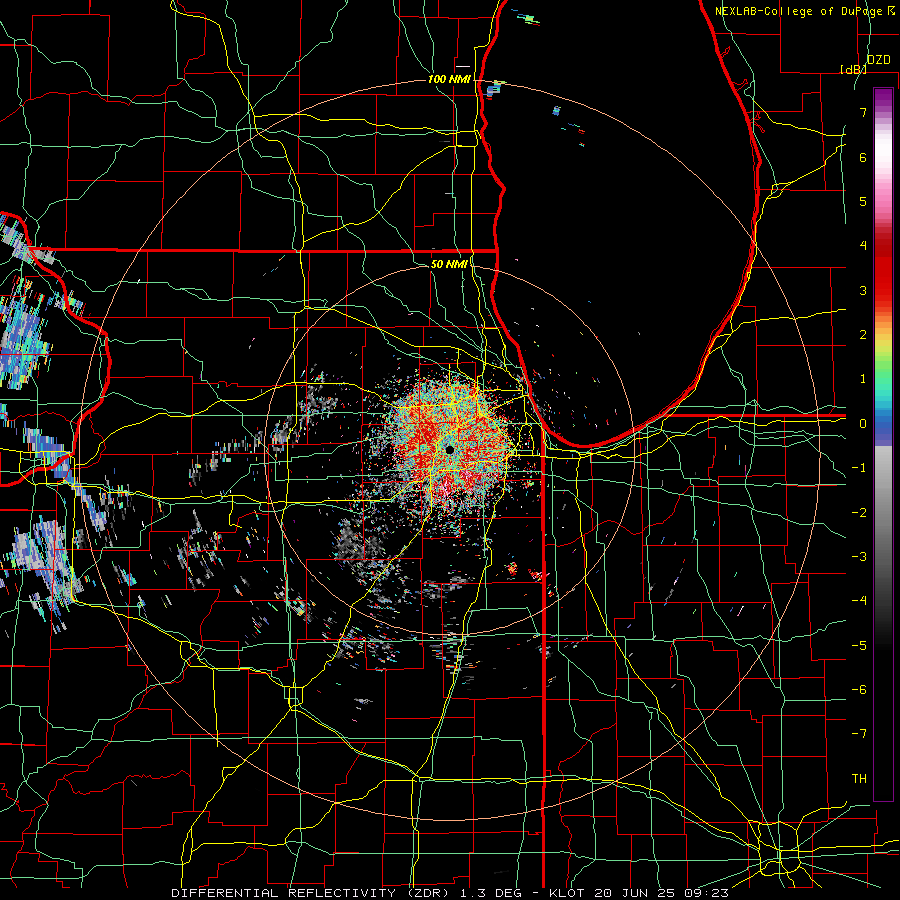Click the 7 value on color scale
This screenshot has width=900, height=900.
click(x=863, y=112)
